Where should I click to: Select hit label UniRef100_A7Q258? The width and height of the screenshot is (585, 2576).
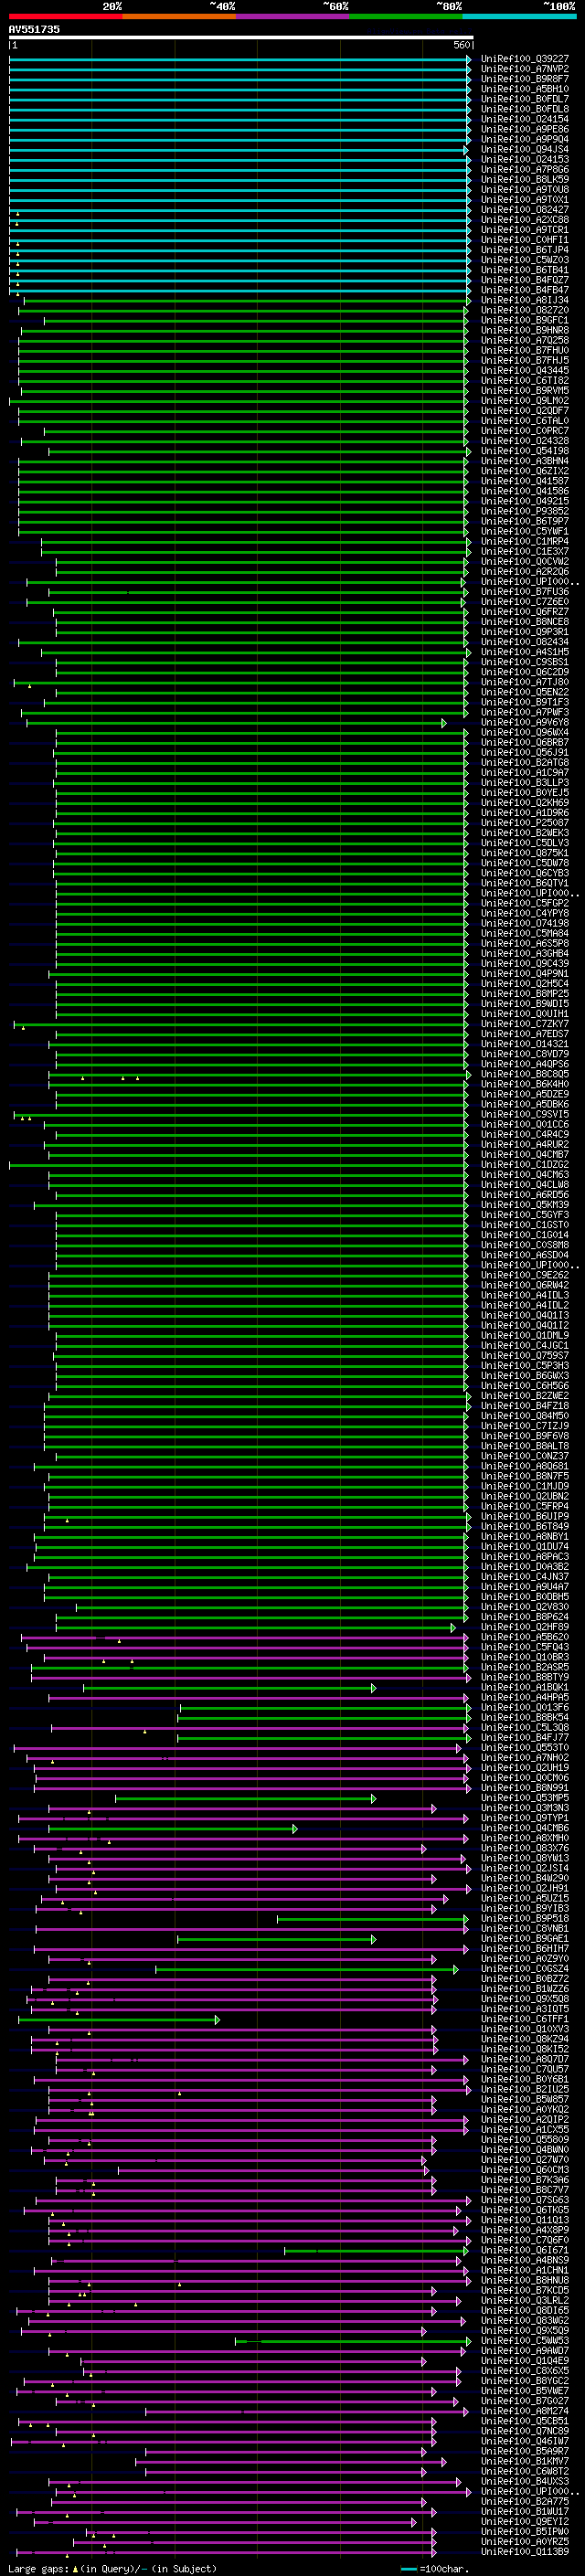coord(525,341)
